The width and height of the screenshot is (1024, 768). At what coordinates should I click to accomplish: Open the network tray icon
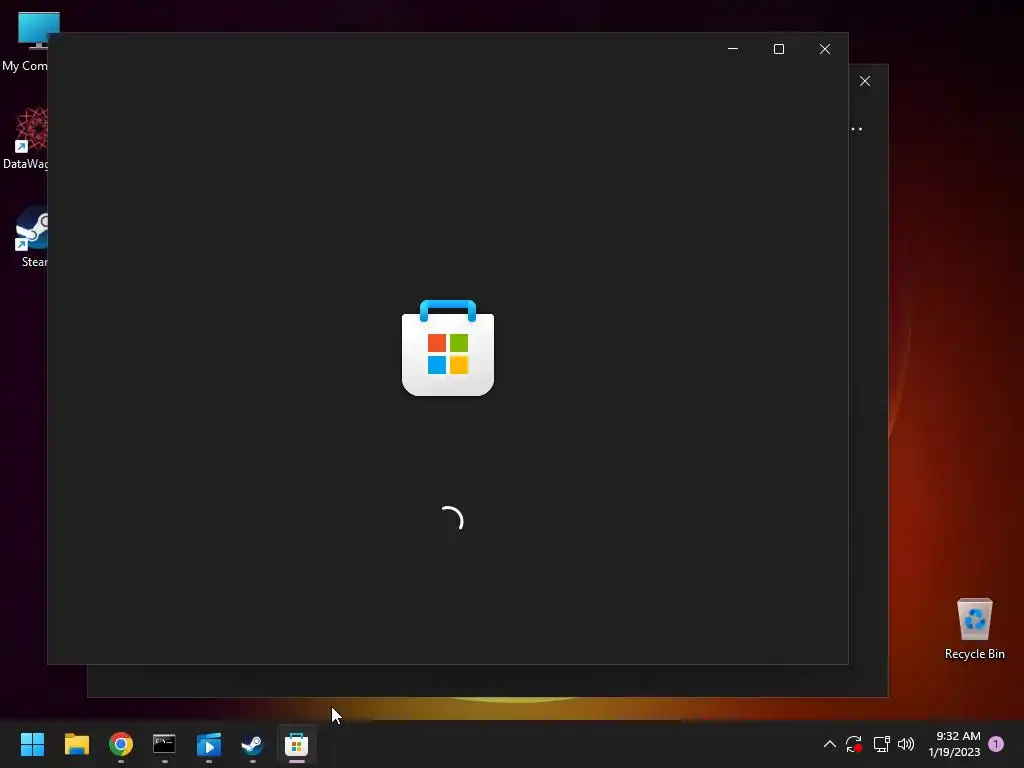coord(882,744)
